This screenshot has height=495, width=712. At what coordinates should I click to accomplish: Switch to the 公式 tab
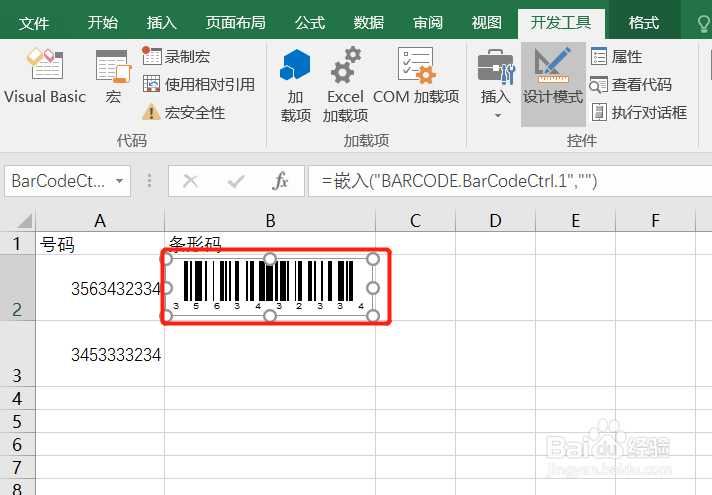click(310, 23)
